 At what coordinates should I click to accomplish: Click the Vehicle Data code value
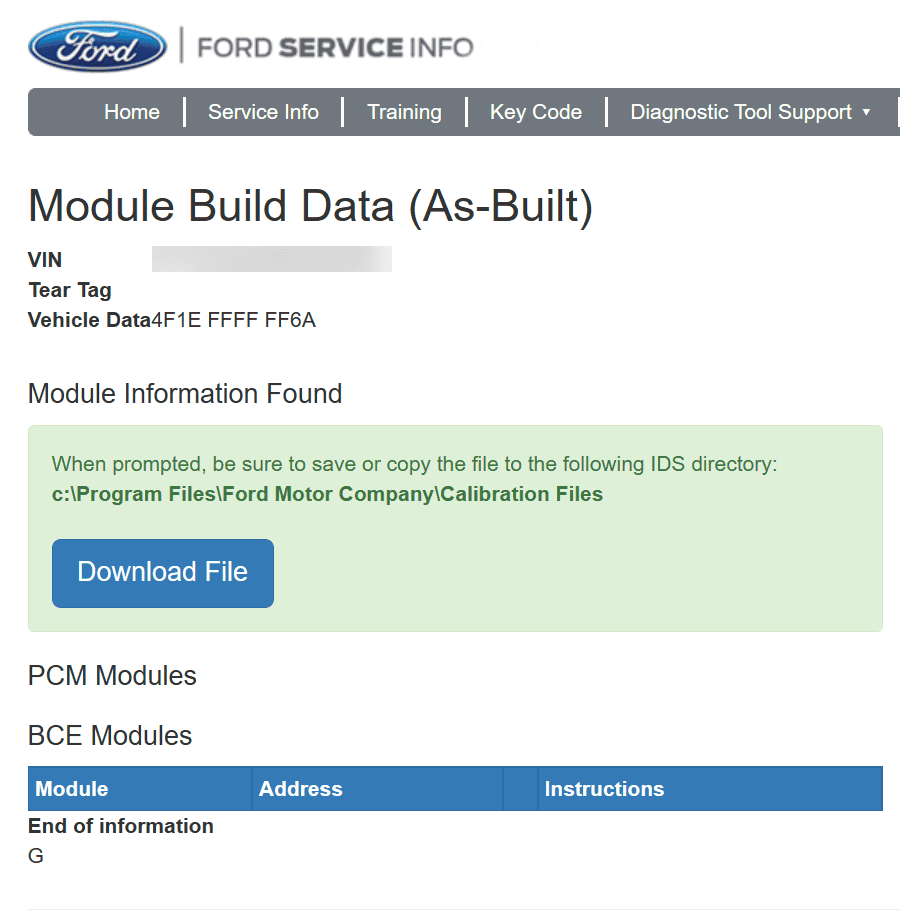pyautogui.click(x=233, y=321)
